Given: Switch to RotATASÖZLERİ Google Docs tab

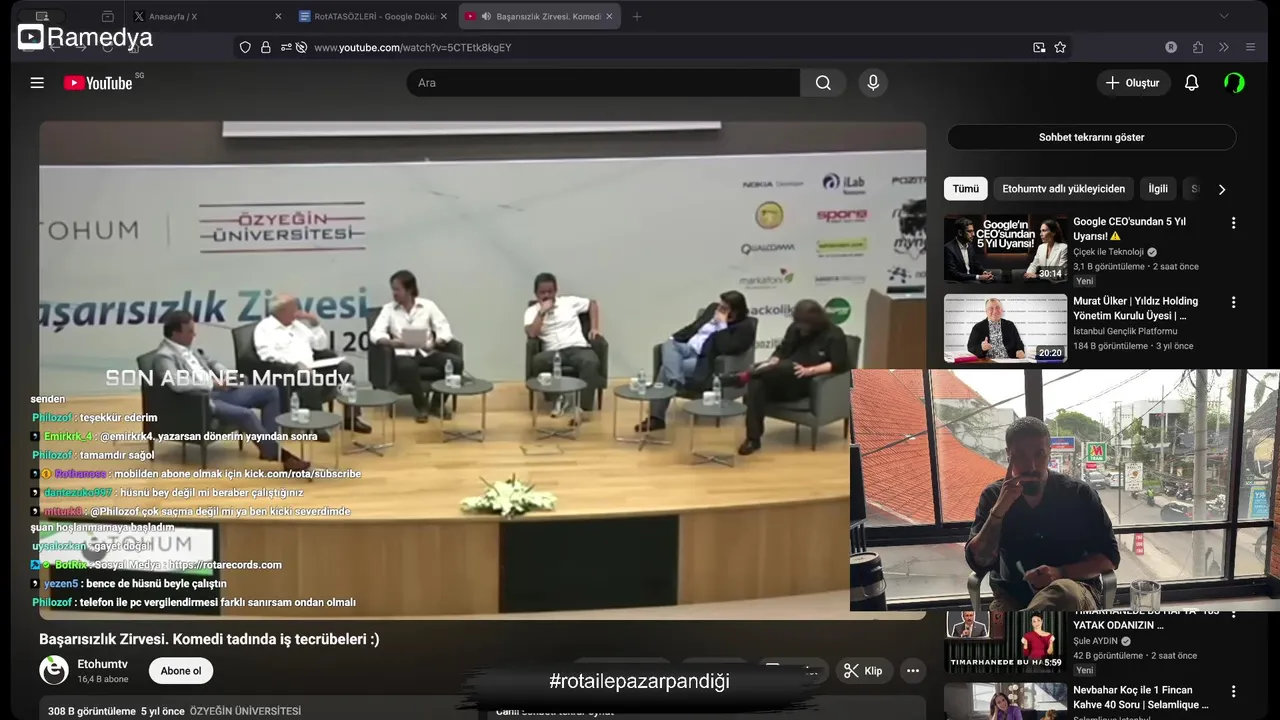Looking at the screenshot, I should [373, 16].
